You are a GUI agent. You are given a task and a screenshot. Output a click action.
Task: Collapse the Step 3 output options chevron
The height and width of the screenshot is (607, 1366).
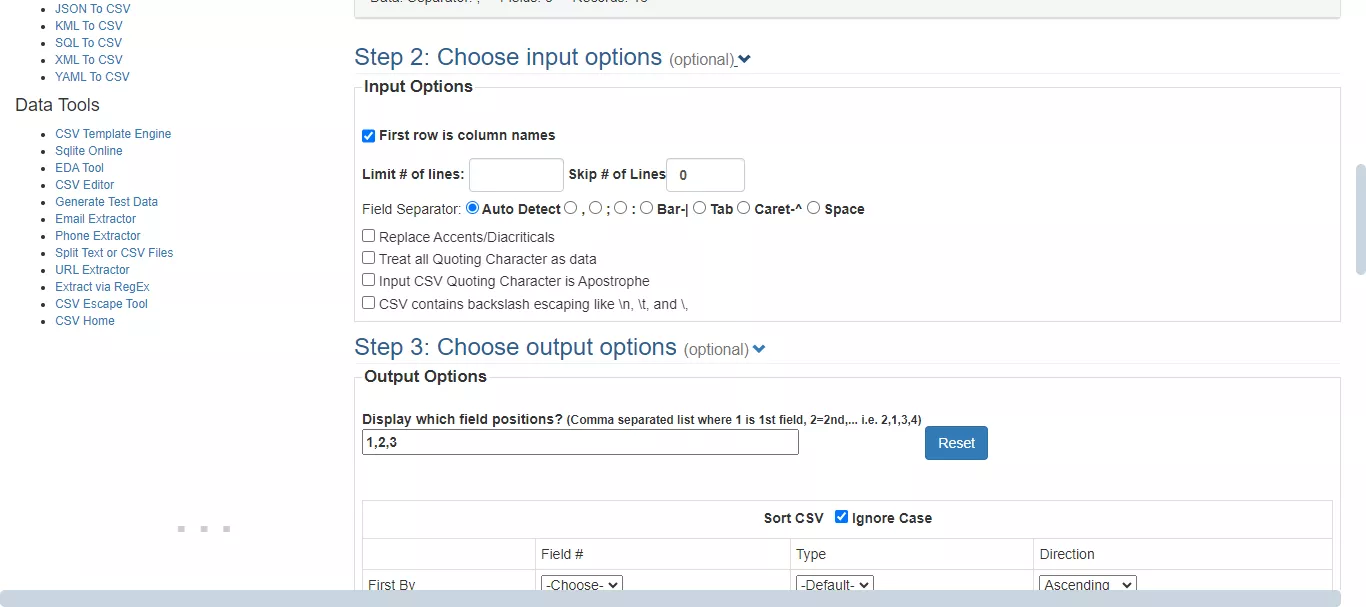pos(758,349)
